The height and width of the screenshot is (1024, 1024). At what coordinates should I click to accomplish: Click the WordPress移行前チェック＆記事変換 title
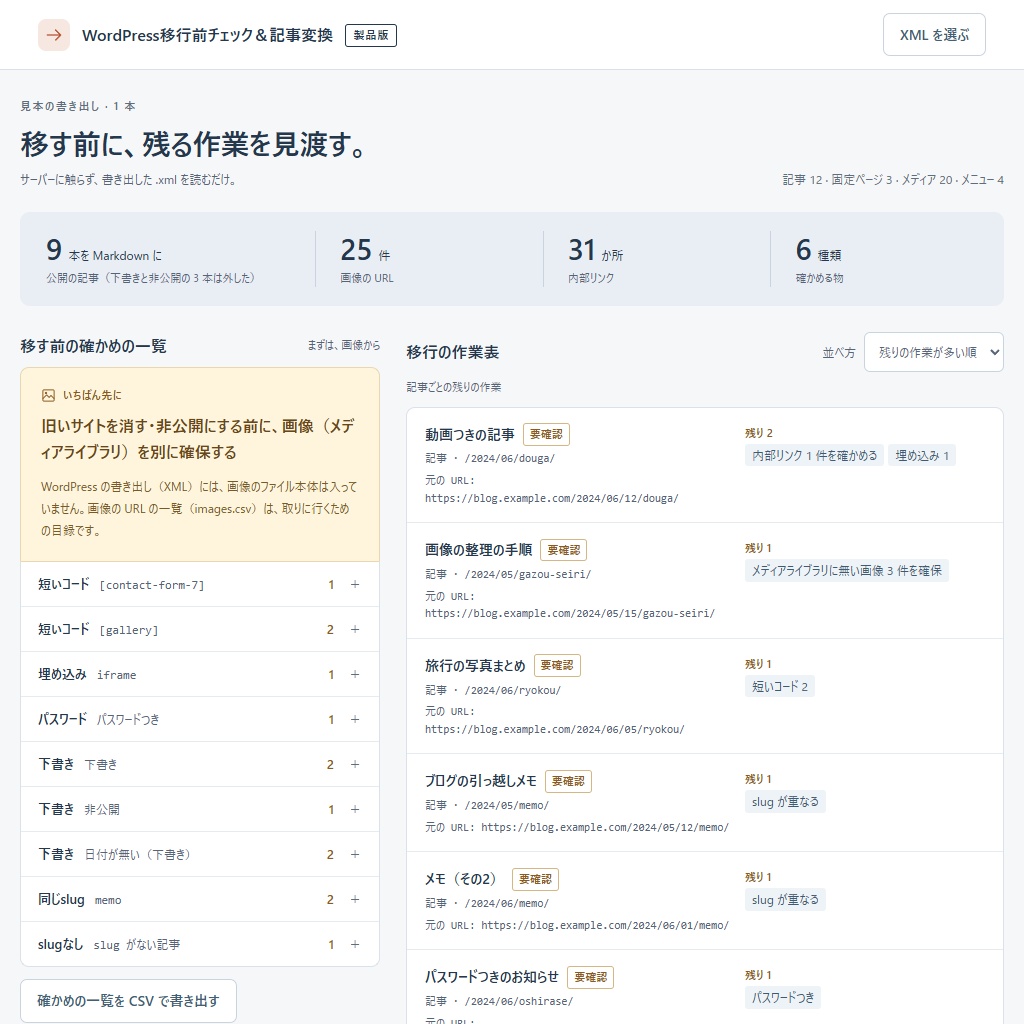point(207,35)
